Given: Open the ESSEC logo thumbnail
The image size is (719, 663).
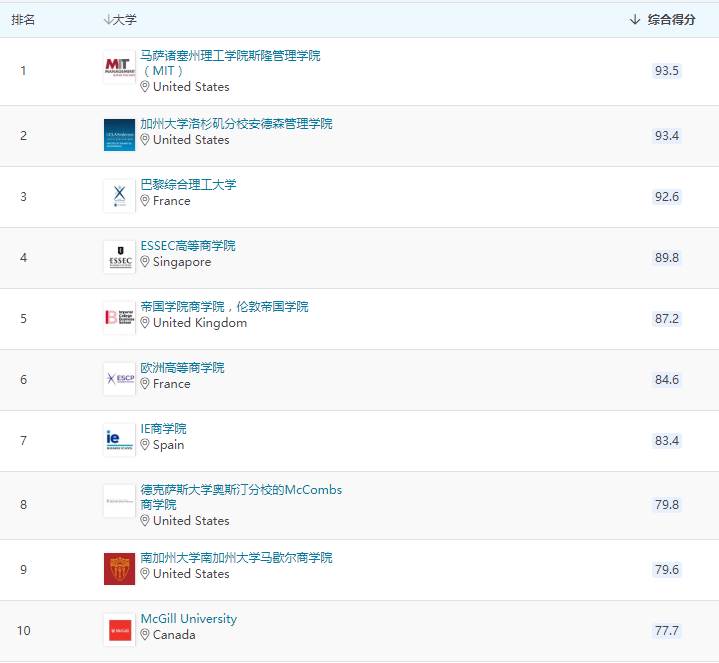Looking at the screenshot, I should 119,257.
